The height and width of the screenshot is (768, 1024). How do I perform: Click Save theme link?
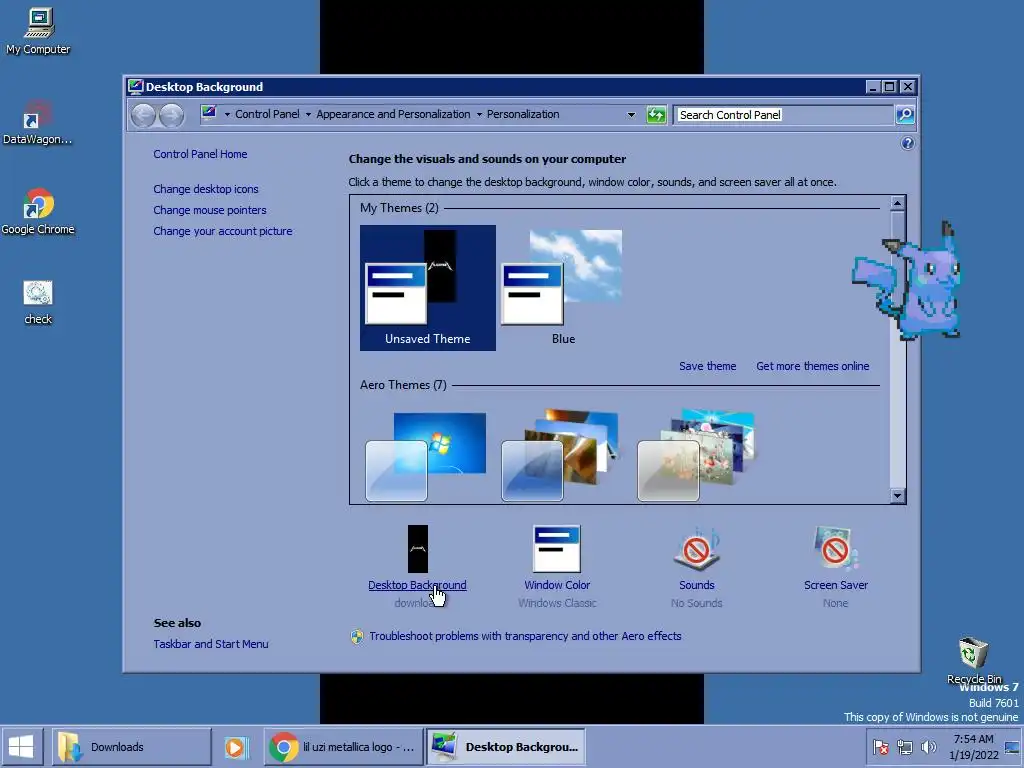tap(707, 366)
